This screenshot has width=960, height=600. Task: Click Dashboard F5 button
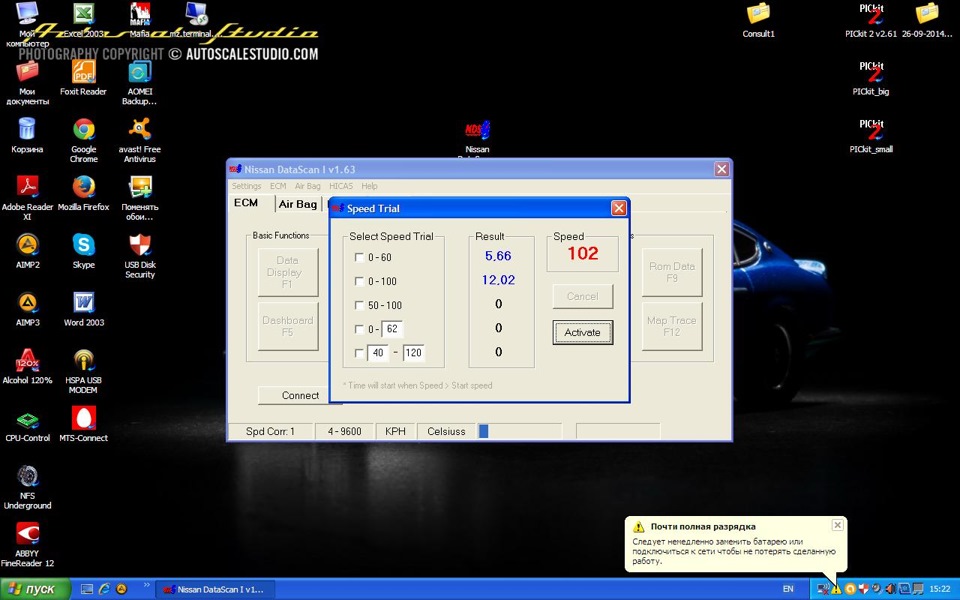pos(288,326)
